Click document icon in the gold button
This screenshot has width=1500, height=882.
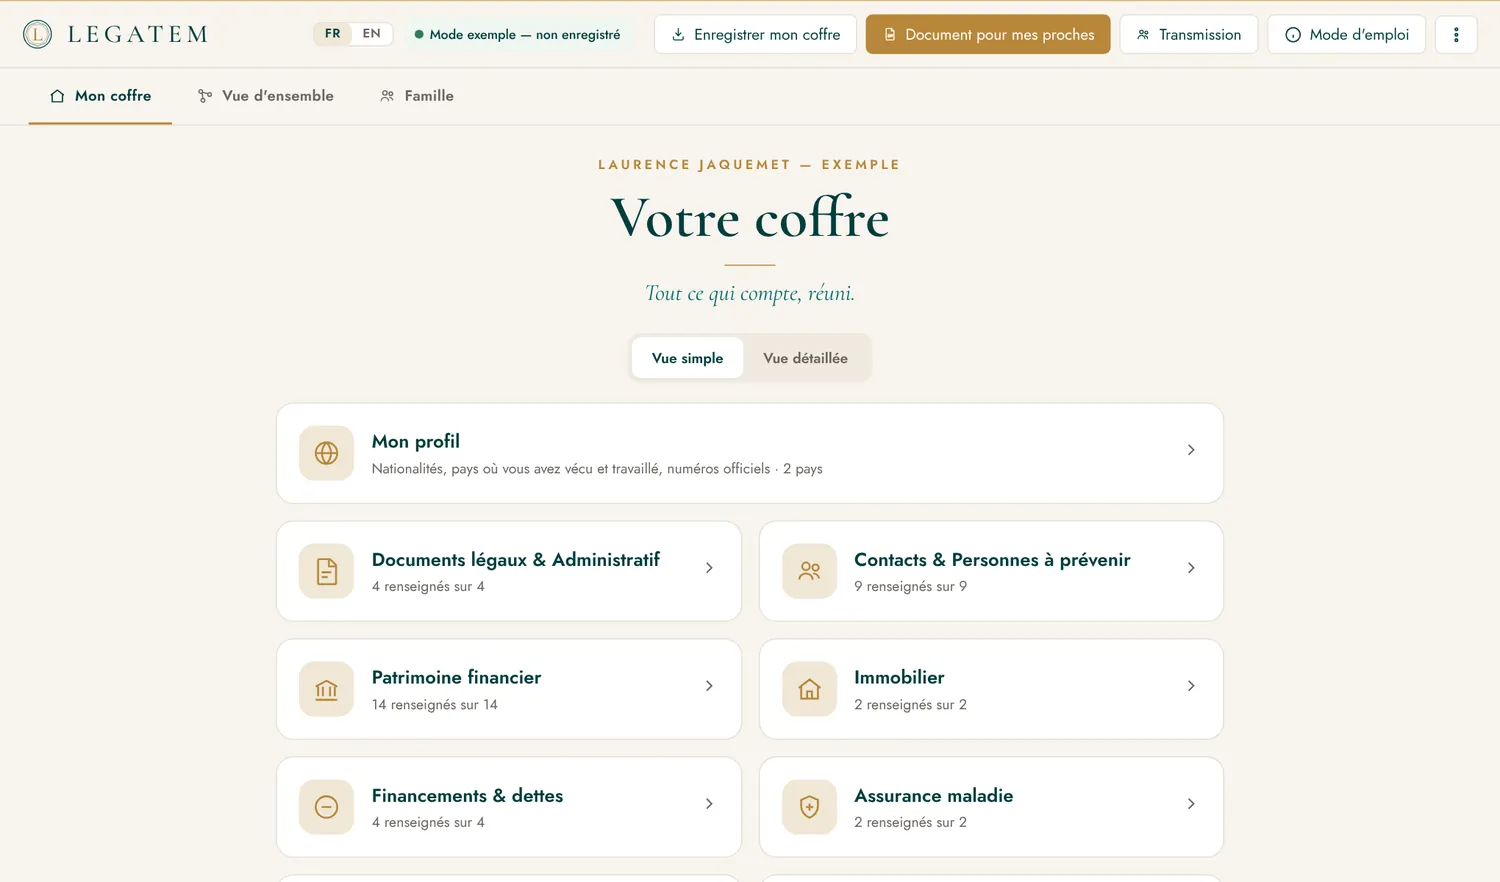[889, 34]
